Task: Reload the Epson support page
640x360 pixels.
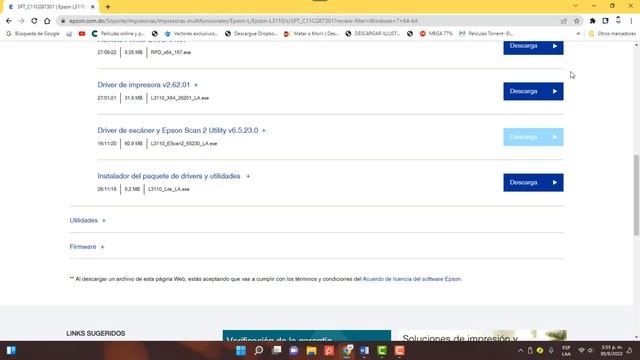Action: [x=34, y=21]
